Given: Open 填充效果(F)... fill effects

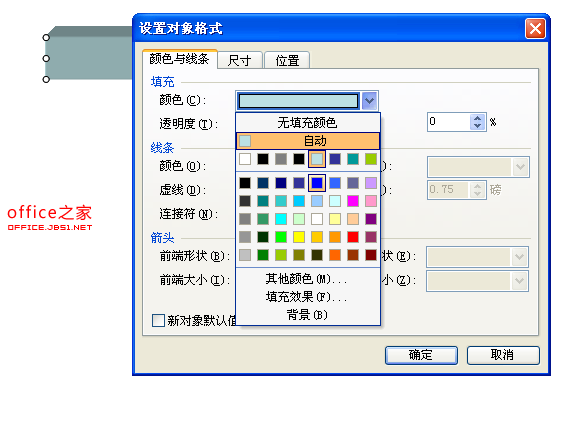Looking at the screenshot, I should (308, 297).
